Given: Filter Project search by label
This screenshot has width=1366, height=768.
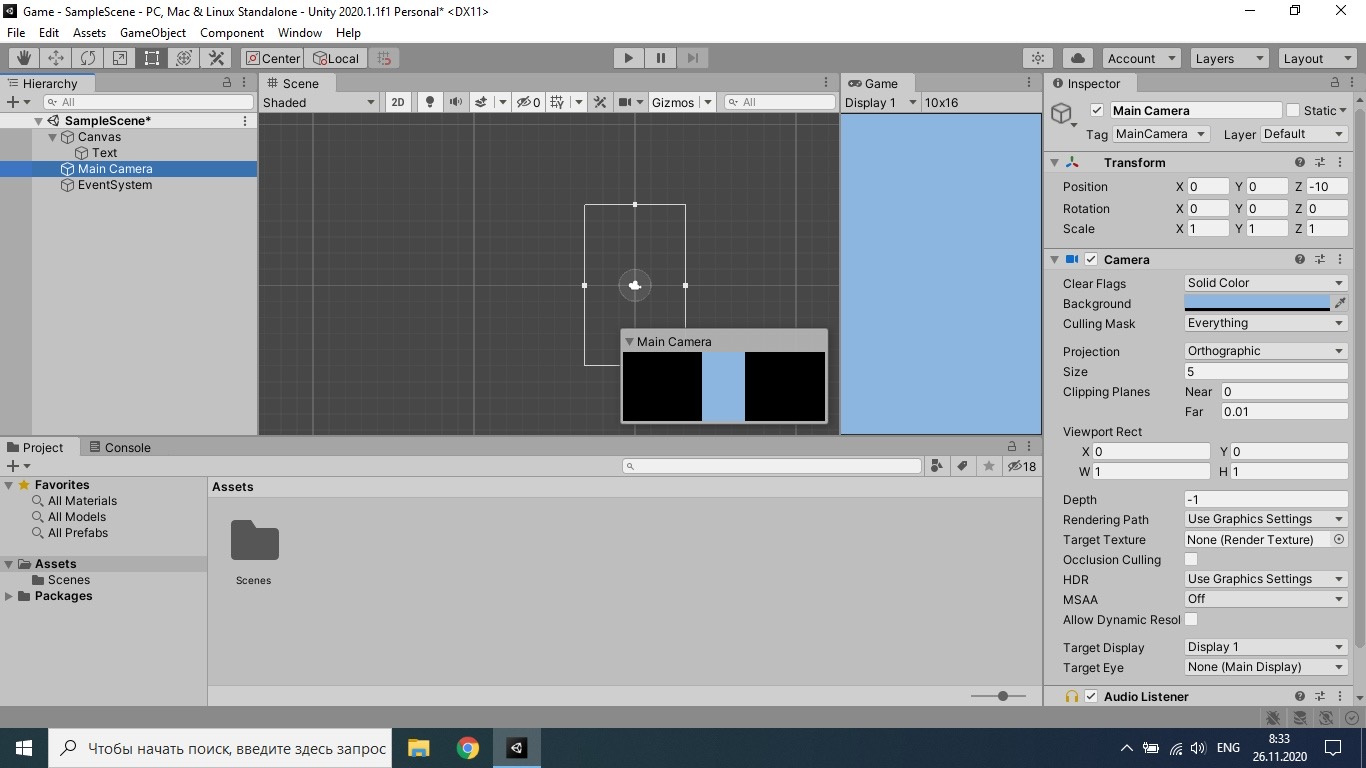Looking at the screenshot, I should (x=962, y=466).
